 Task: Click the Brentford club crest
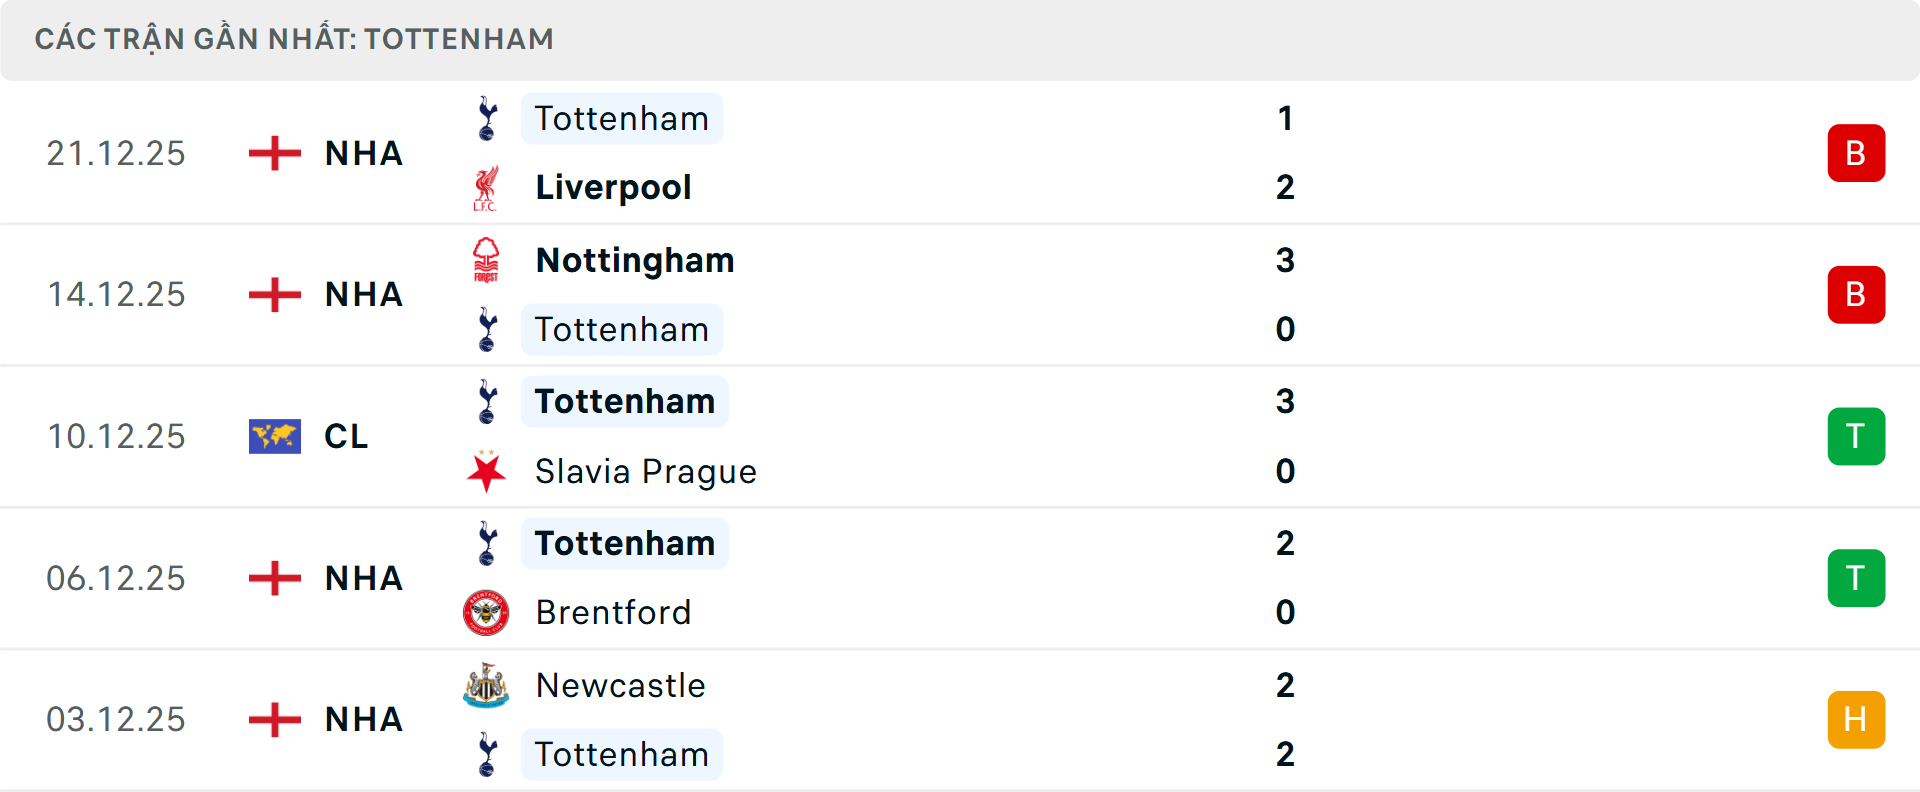[487, 613]
